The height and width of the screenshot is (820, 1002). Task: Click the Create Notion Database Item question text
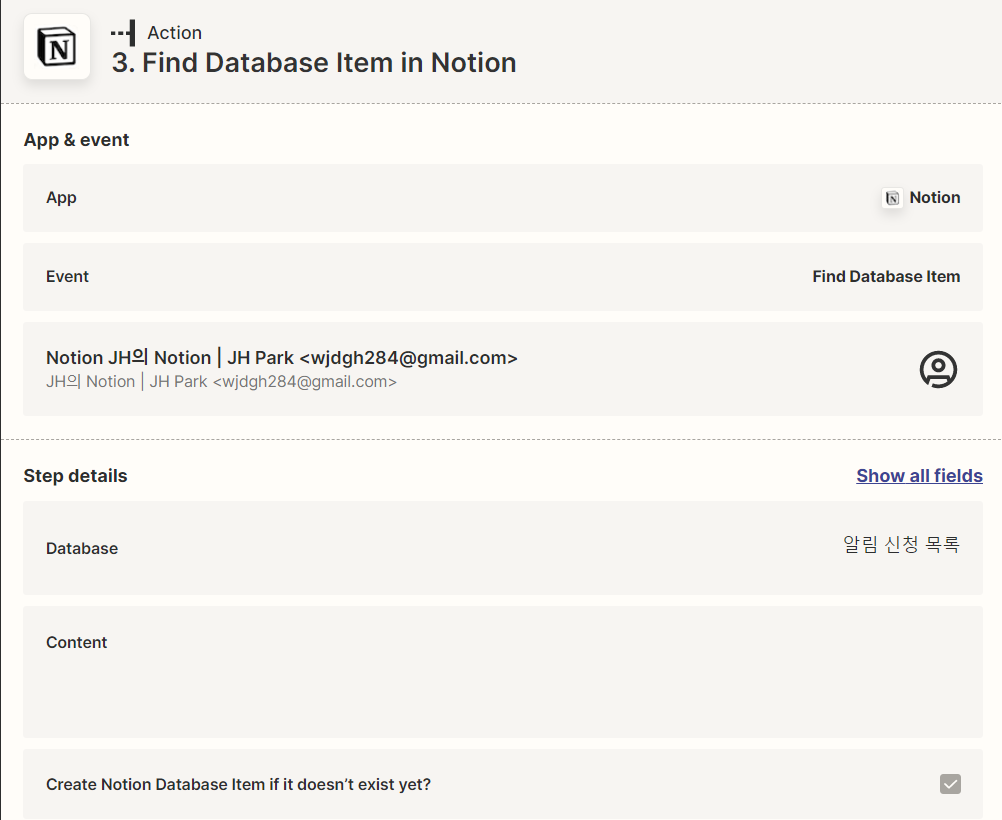[x=238, y=784]
